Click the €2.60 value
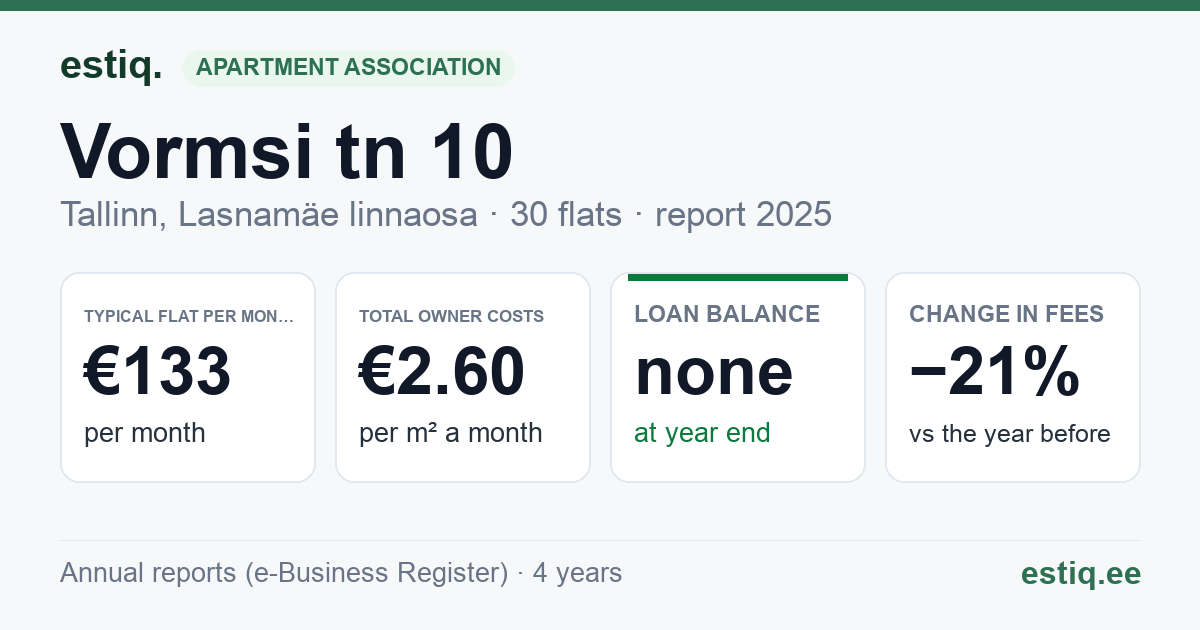 [x=442, y=371]
